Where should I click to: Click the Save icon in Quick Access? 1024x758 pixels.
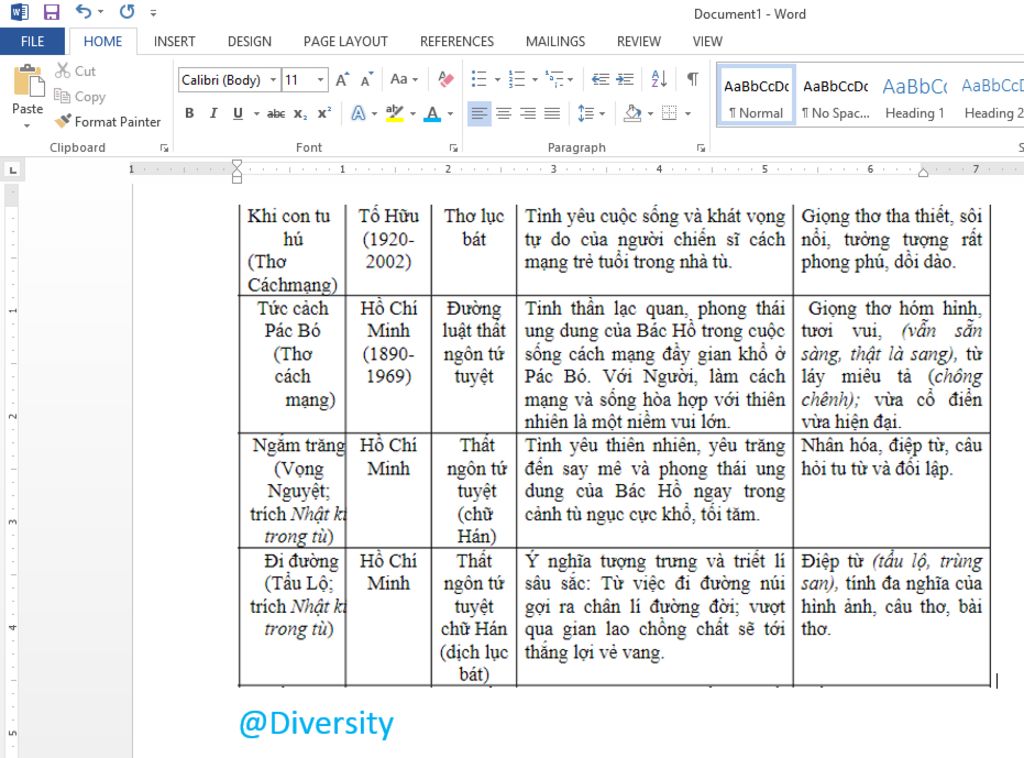point(51,13)
